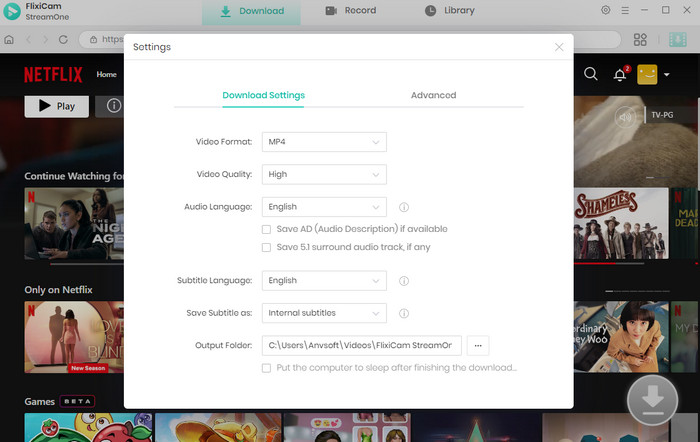The width and height of the screenshot is (700, 442).
Task: Switch to the Download tab
Action: click(x=252, y=11)
